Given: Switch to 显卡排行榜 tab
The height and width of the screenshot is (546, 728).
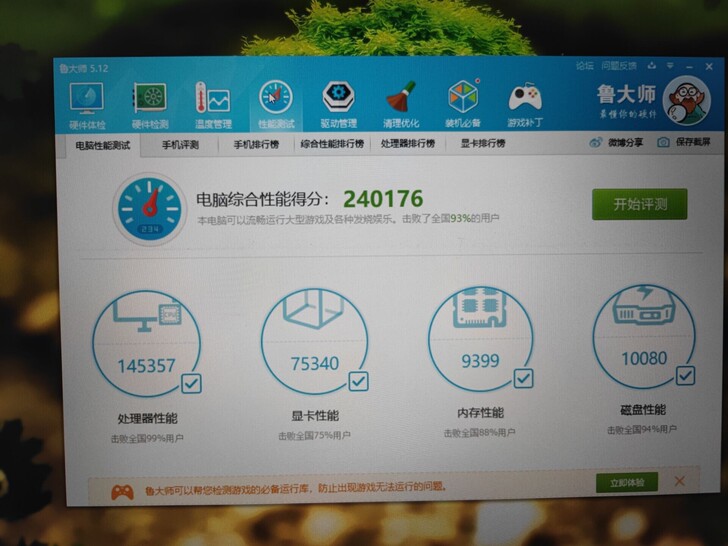Looking at the screenshot, I should pos(483,143).
